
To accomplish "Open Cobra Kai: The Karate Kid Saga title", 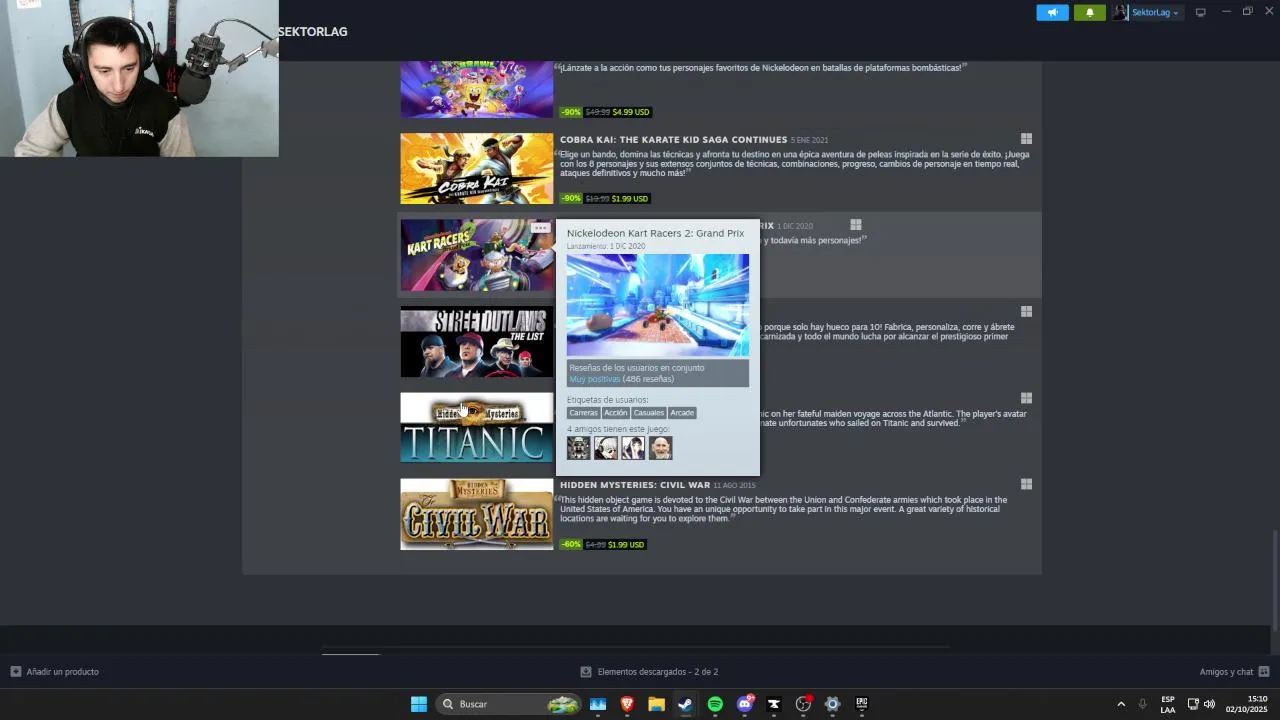I will pos(673,140).
